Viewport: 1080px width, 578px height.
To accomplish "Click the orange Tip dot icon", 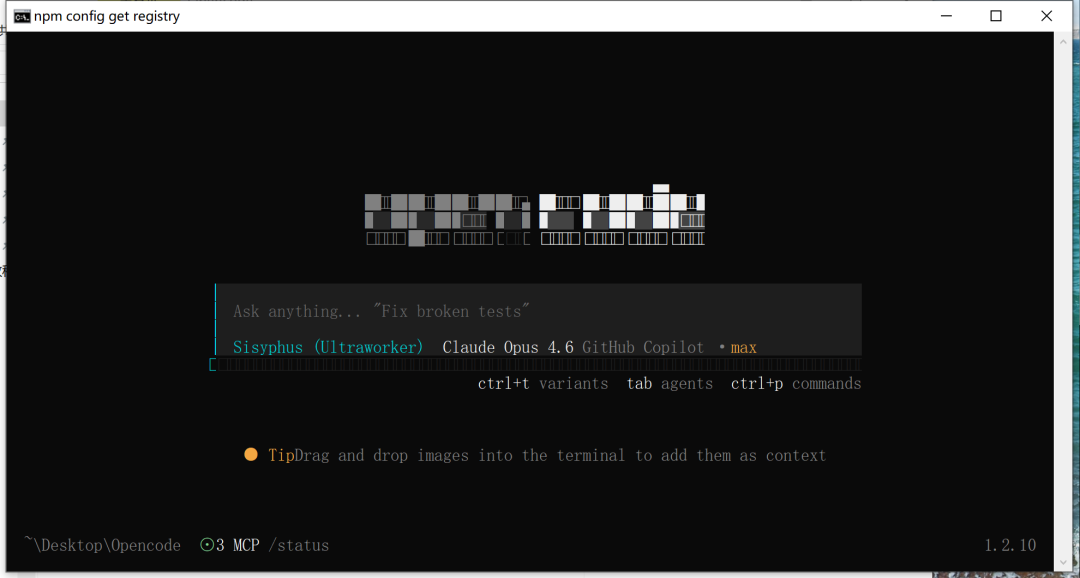I will tap(251, 455).
